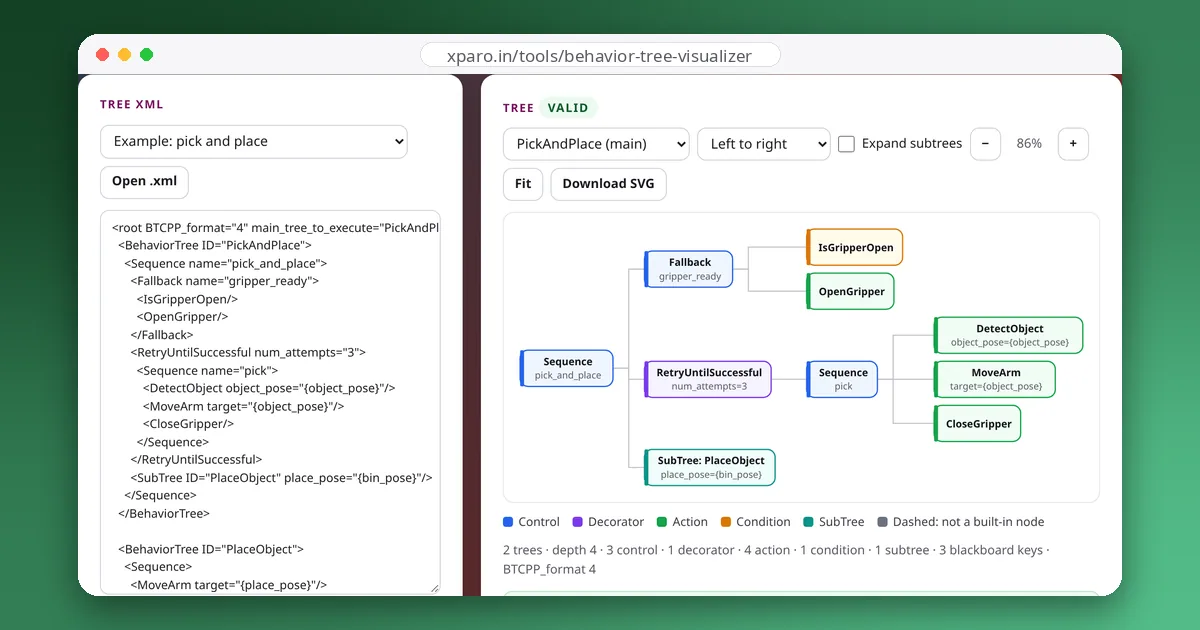Click the '</RetryUntilSuccessful>' closing tag line
This screenshot has height=630, width=1200.
pyautogui.click(x=196, y=460)
